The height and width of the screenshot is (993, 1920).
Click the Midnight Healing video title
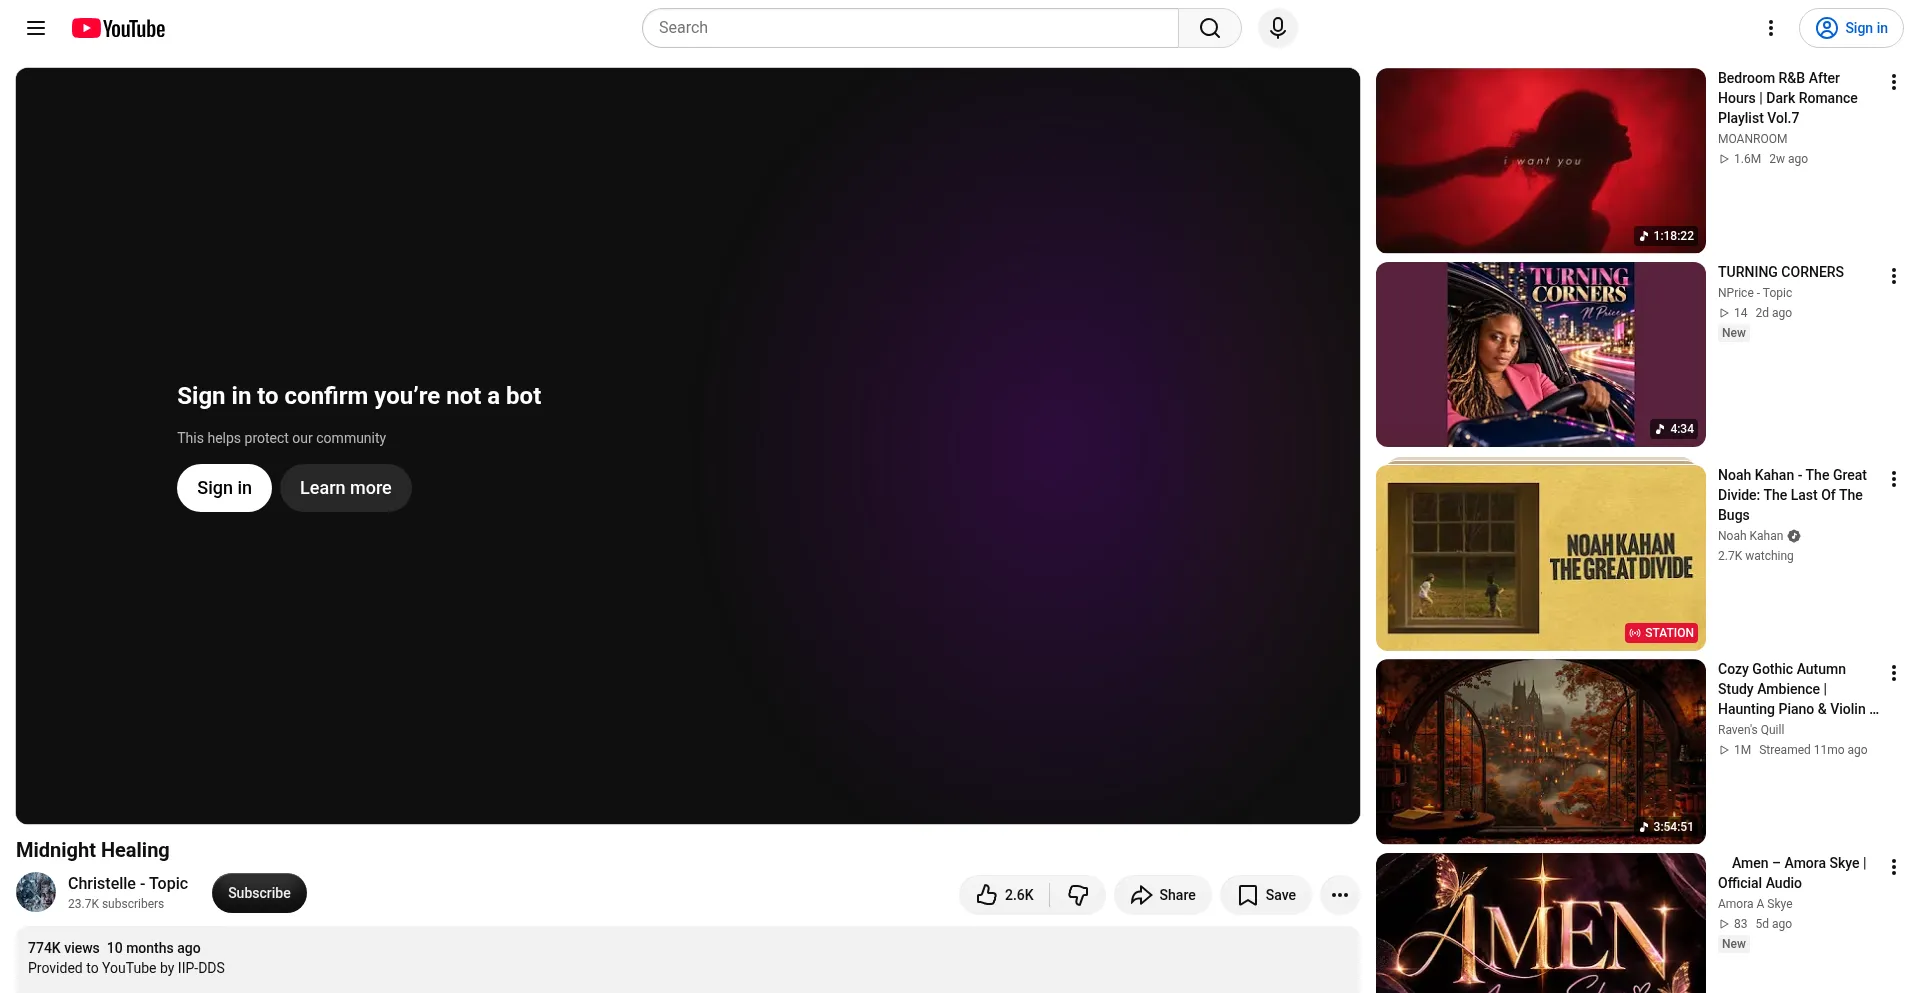93,850
